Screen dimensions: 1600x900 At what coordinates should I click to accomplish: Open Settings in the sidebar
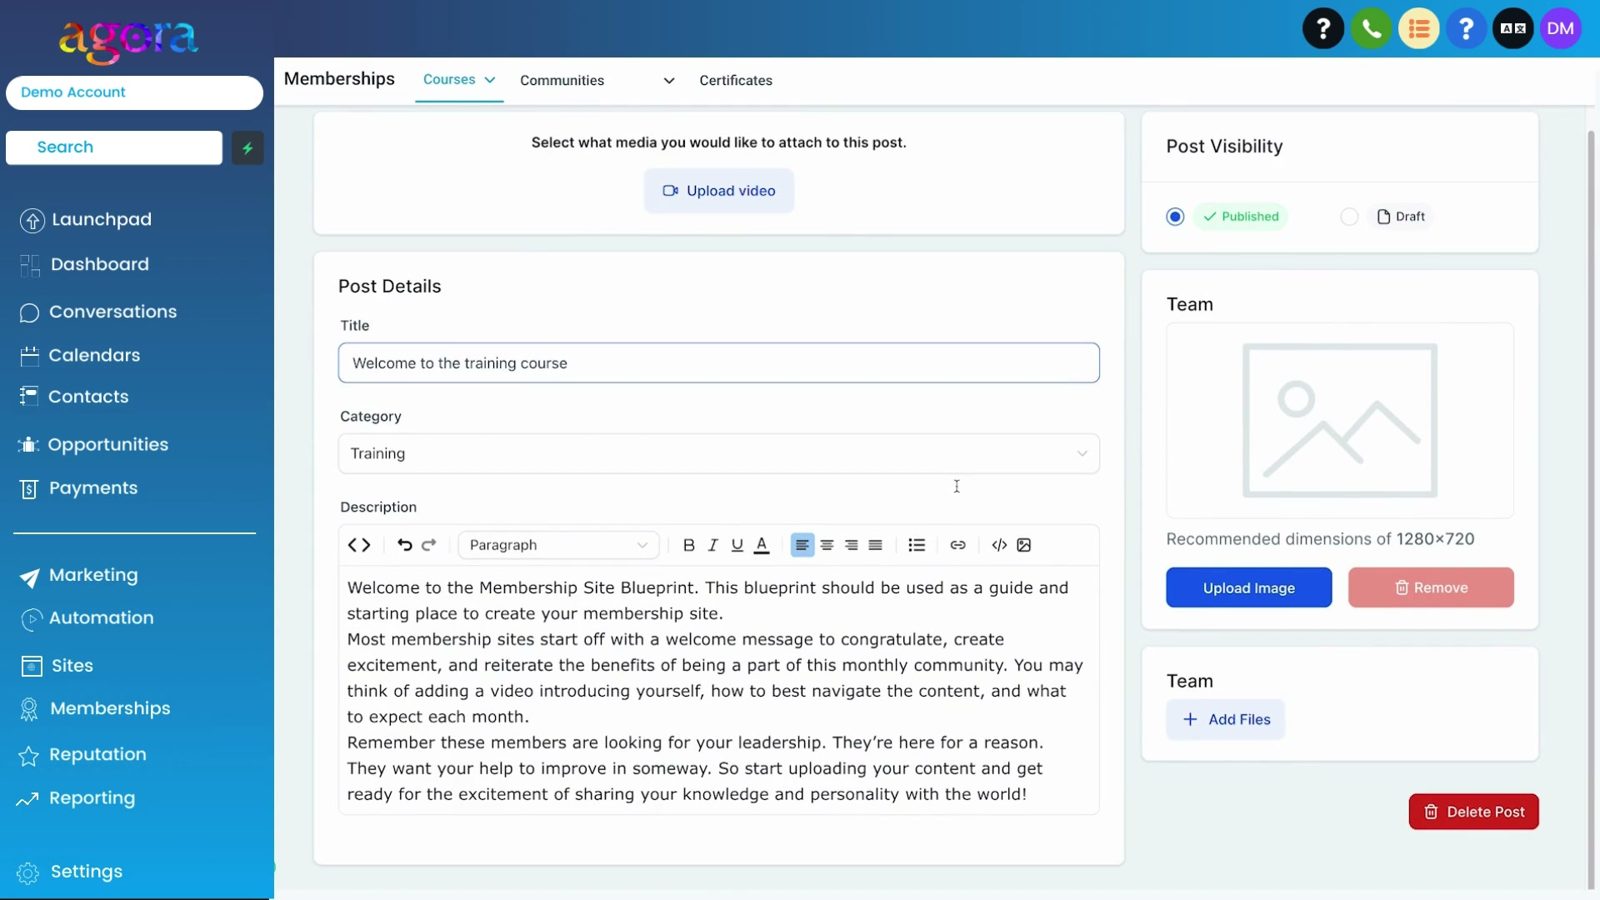[70, 872]
